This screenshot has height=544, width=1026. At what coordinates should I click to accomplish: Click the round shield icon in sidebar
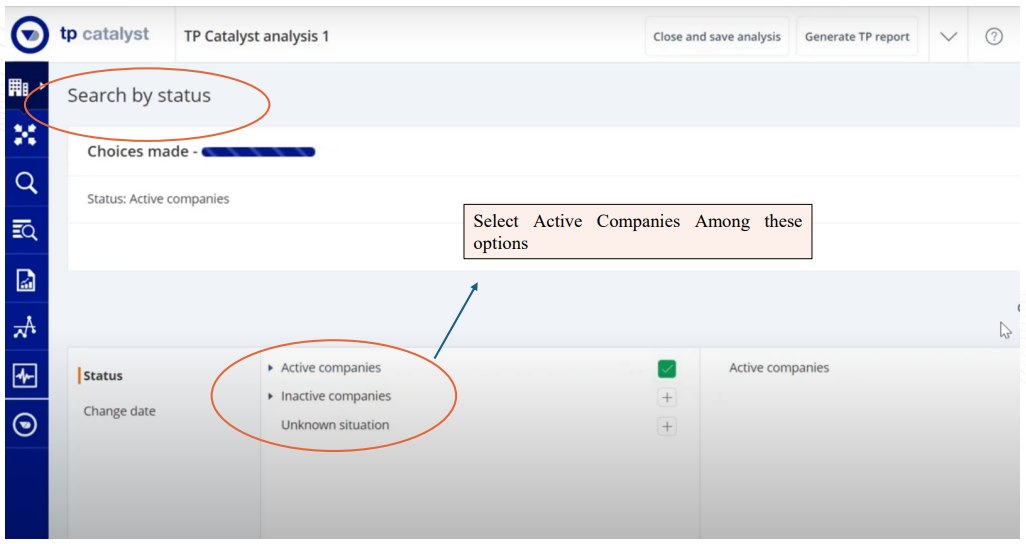point(25,425)
